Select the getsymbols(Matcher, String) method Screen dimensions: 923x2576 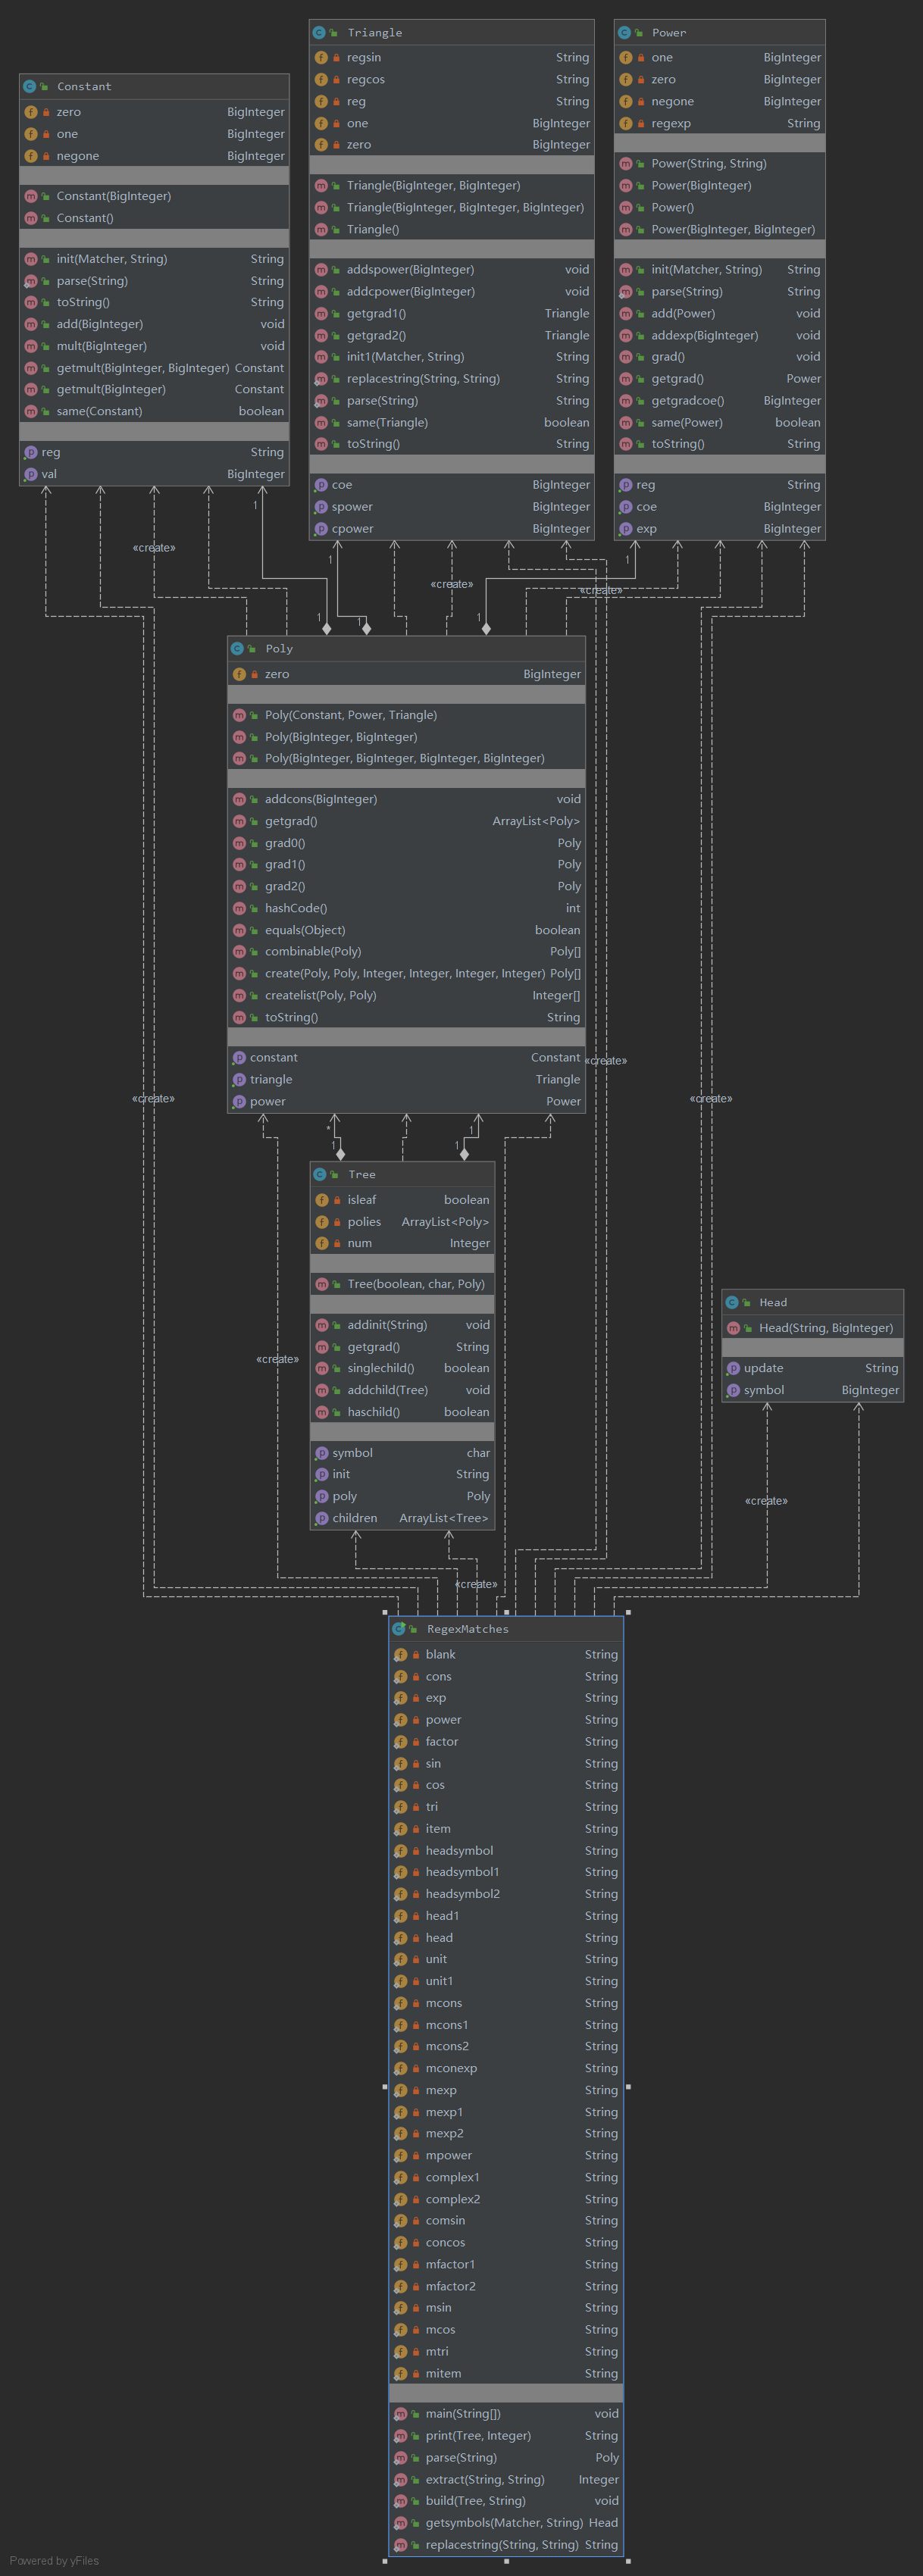point(506,2523)
